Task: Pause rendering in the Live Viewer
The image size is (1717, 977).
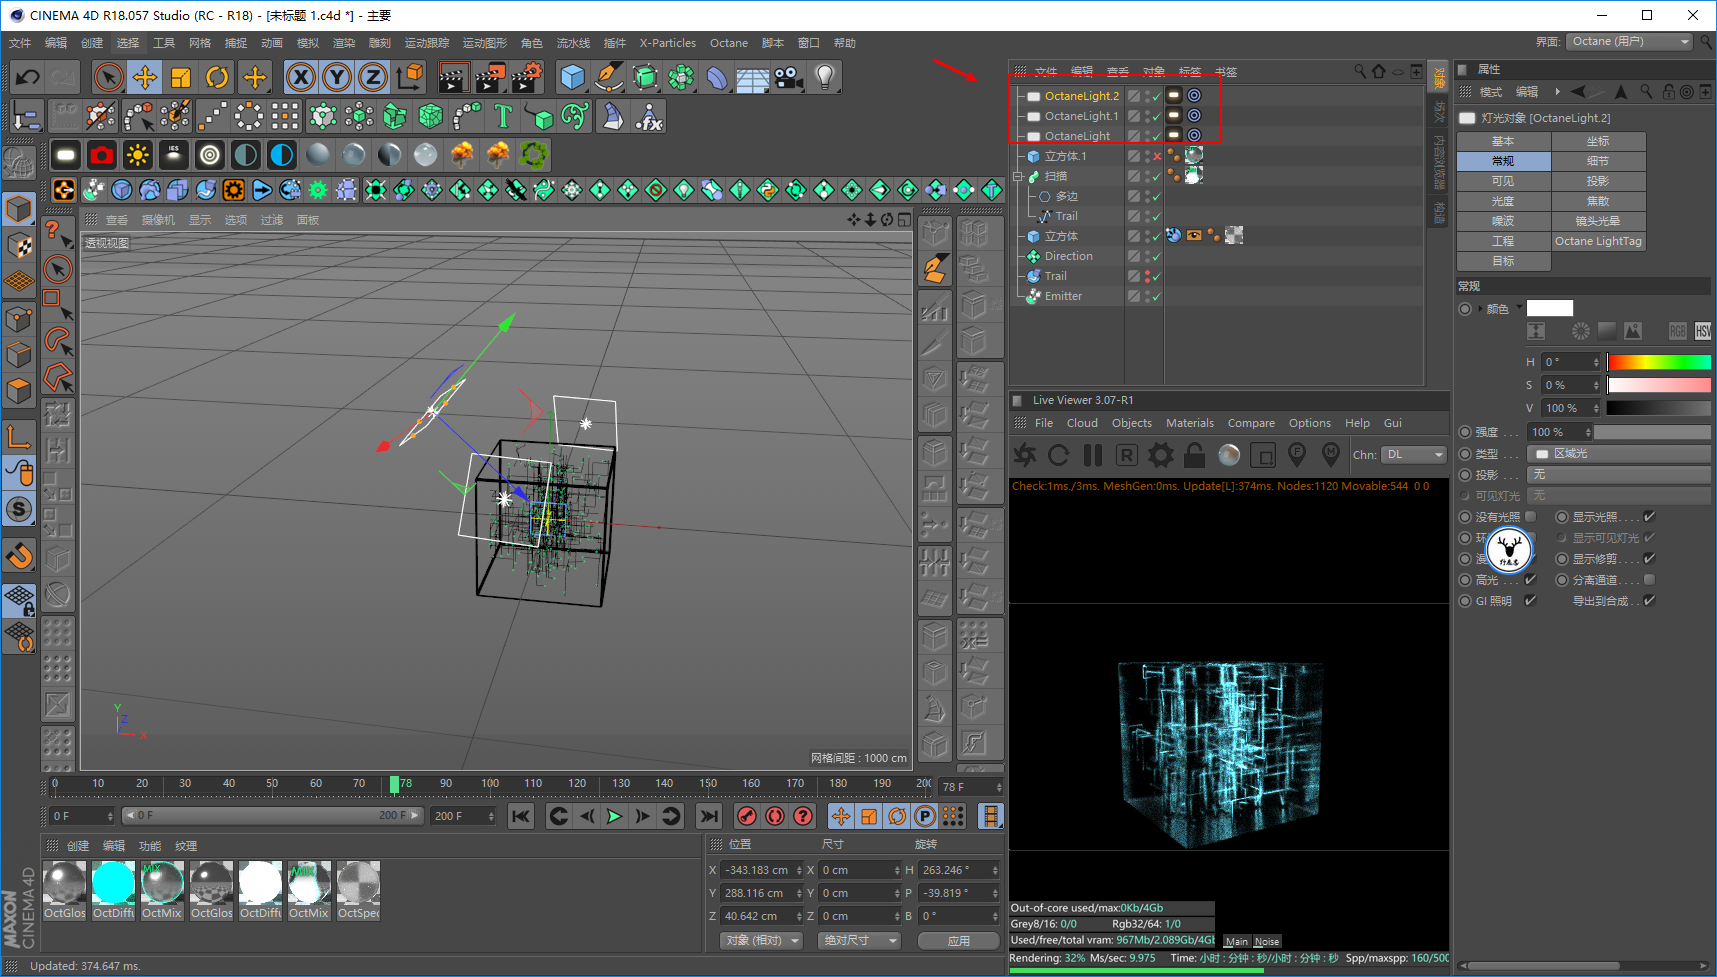Action: pyautogui.click(x=1093, y=455)
